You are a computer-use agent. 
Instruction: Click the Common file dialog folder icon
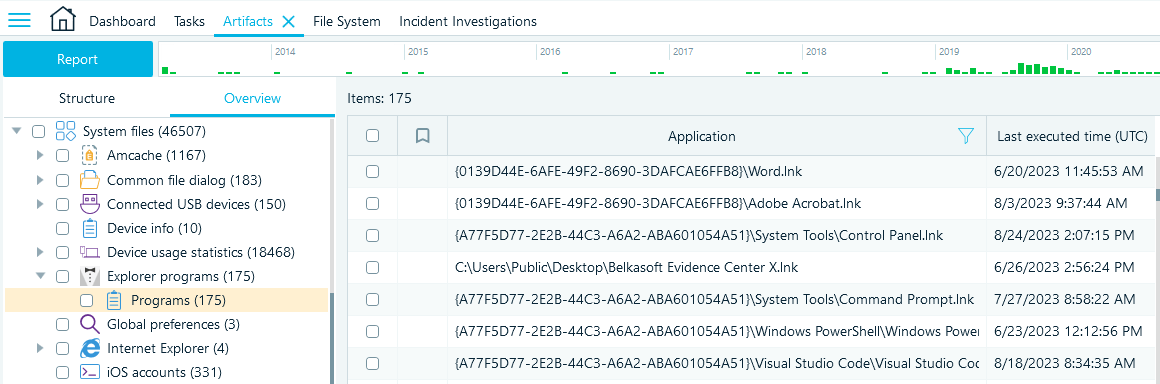pos(89,180)
